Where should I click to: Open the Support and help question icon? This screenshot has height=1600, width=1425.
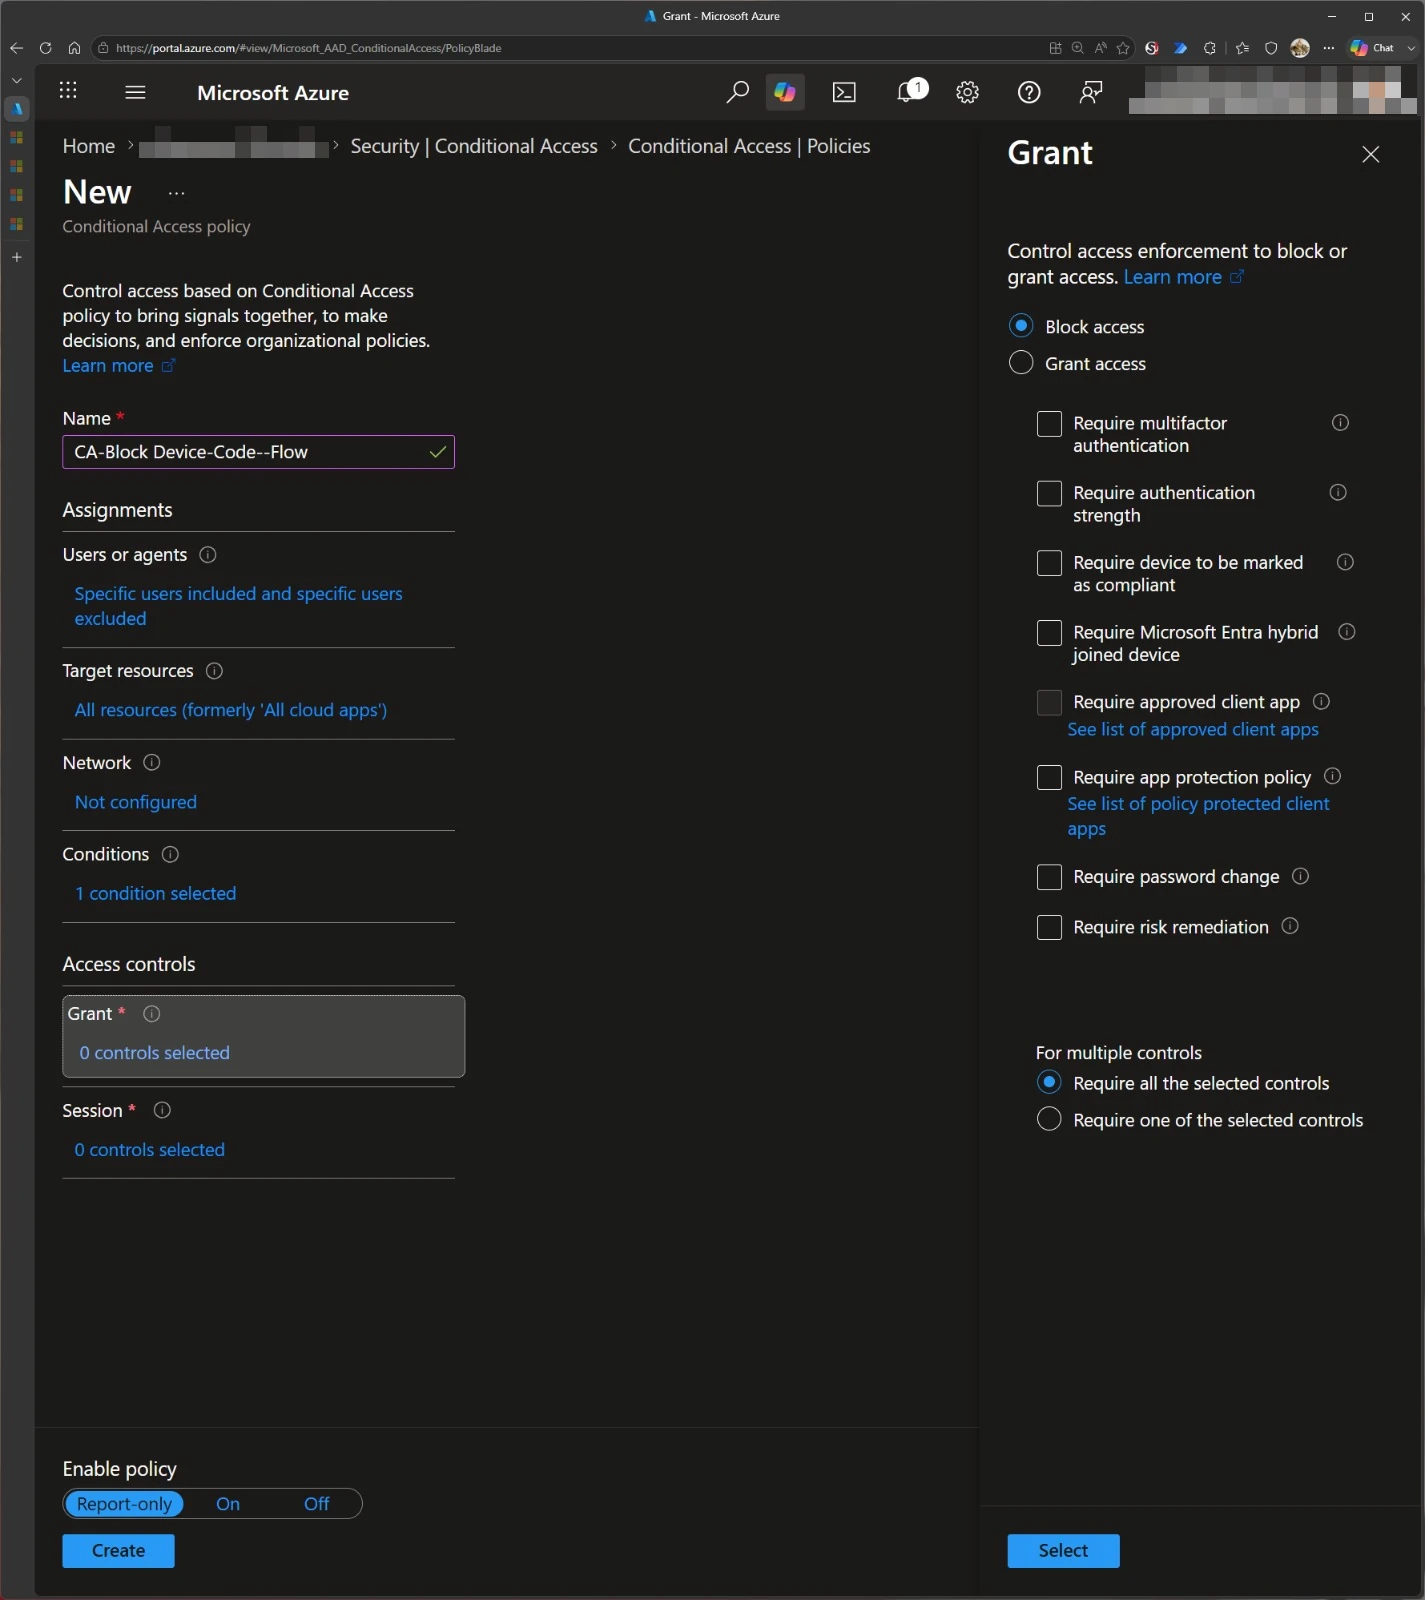pyautogui.click(x=1029, y=93)
